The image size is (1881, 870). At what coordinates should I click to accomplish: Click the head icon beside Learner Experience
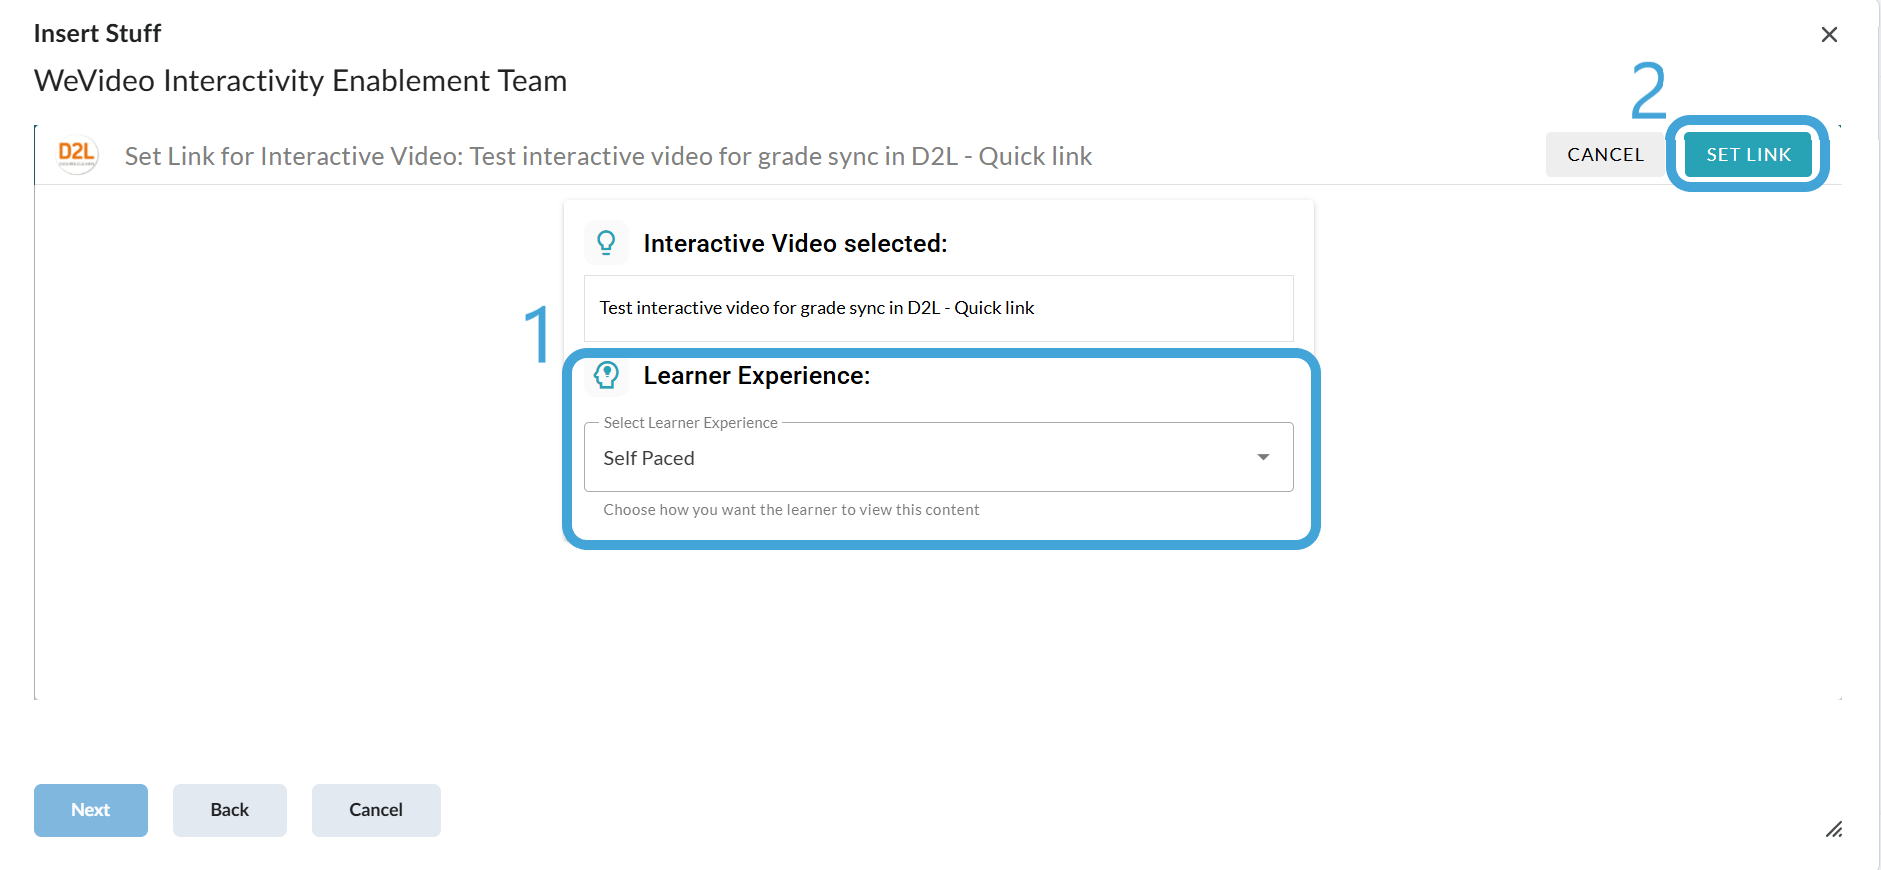point(606,375)
